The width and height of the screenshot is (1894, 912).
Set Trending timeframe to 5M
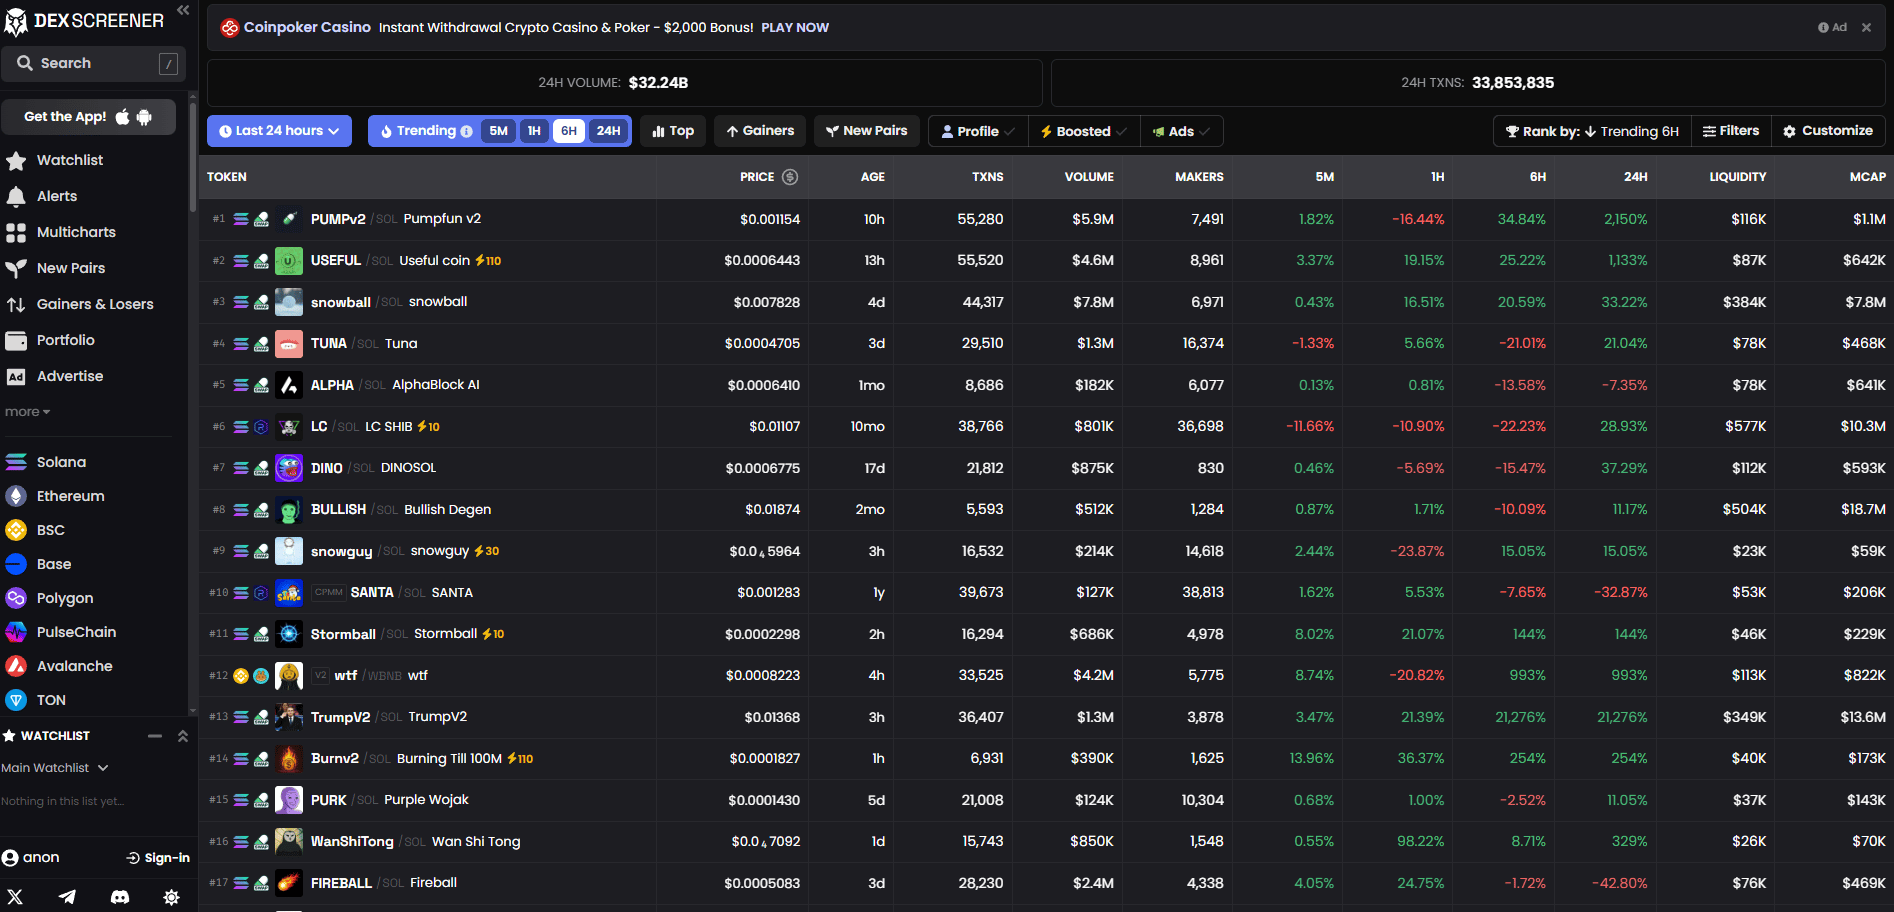tap(499, 131)
